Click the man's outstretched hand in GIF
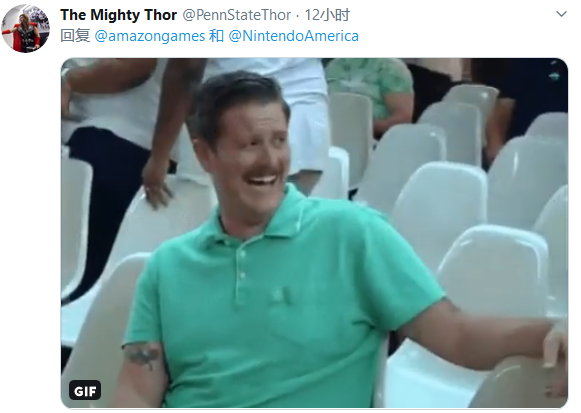The height and width of the screenshot is (413, 581). pyautogui.click(x=556, y=346)
